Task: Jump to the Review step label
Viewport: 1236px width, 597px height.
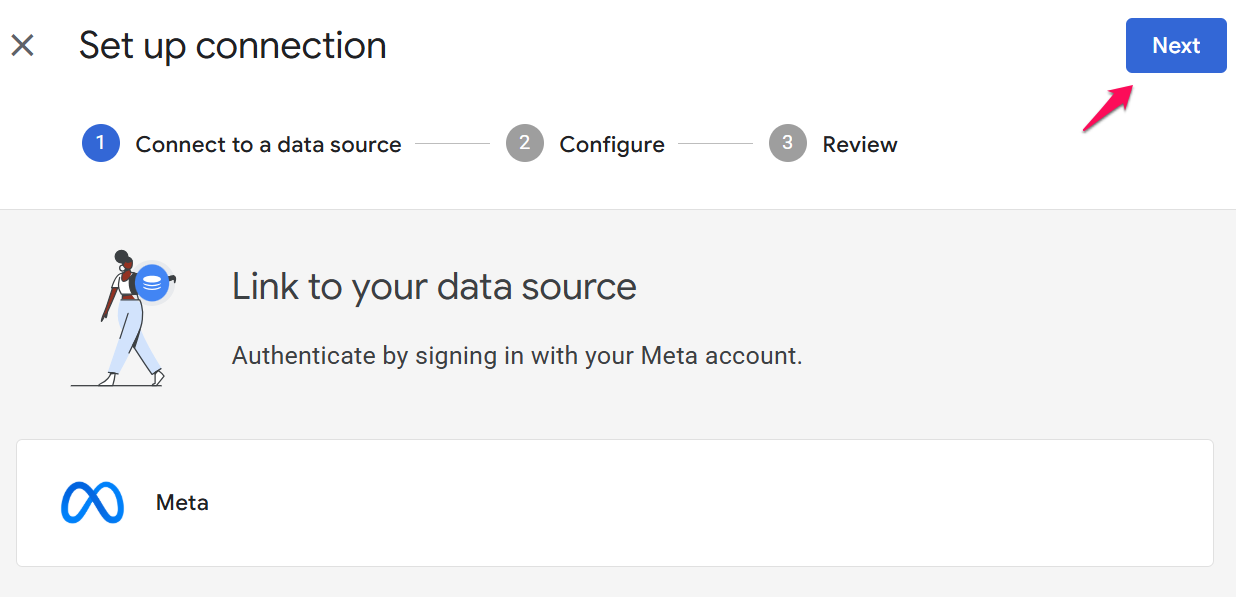Action: [859, 145]
